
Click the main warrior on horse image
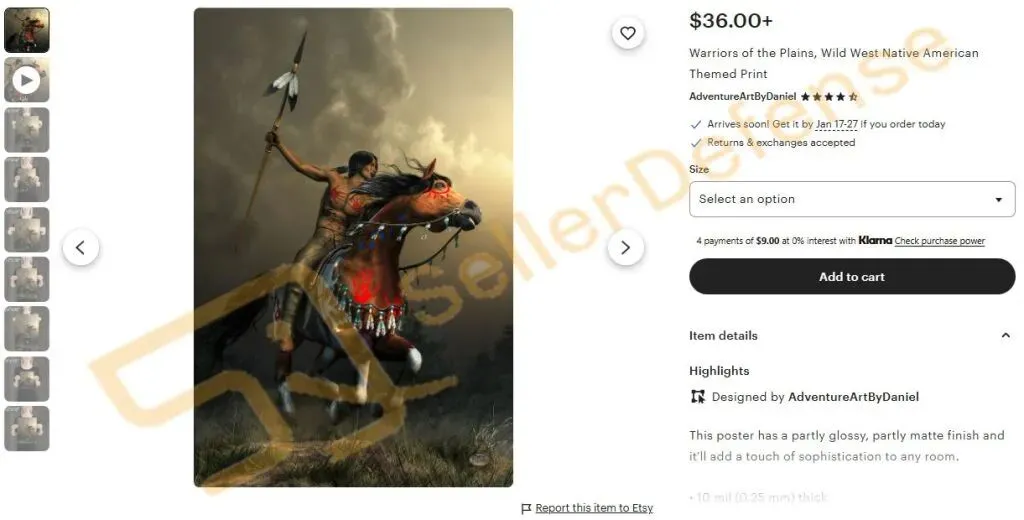click(x=353, y=248)
